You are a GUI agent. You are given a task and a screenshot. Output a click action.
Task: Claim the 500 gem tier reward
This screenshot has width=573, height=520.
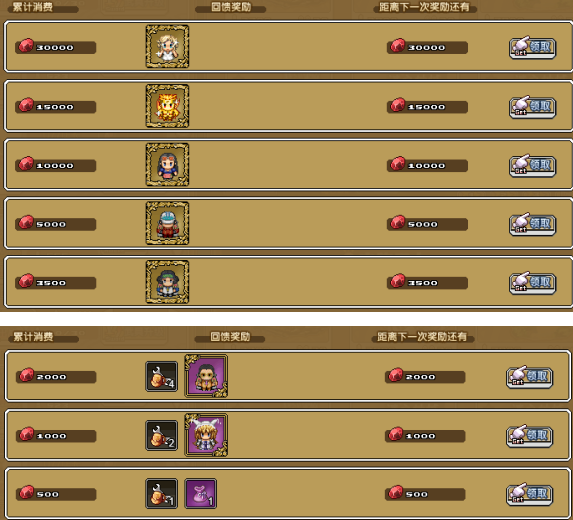tap(530, 494)
